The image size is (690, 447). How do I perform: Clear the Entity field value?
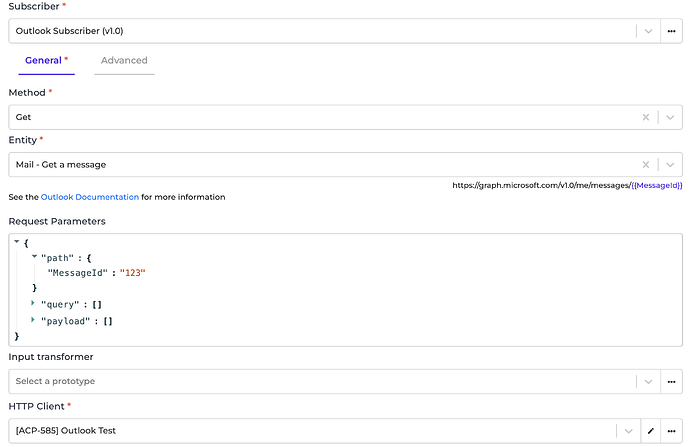(646, 165)
